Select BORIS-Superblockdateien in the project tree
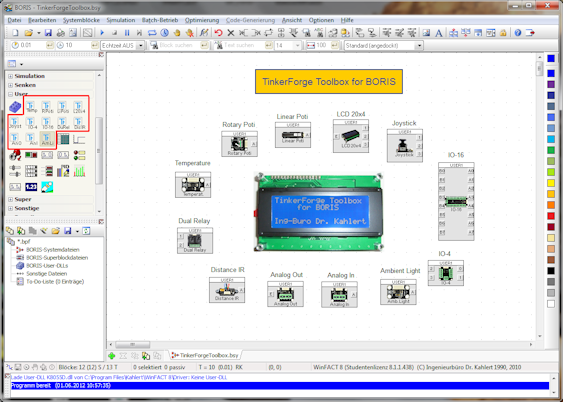 pos(57,257)
